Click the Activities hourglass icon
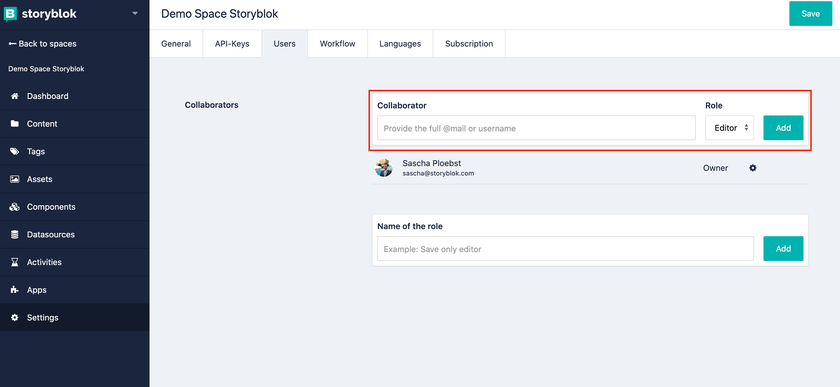 14,262
